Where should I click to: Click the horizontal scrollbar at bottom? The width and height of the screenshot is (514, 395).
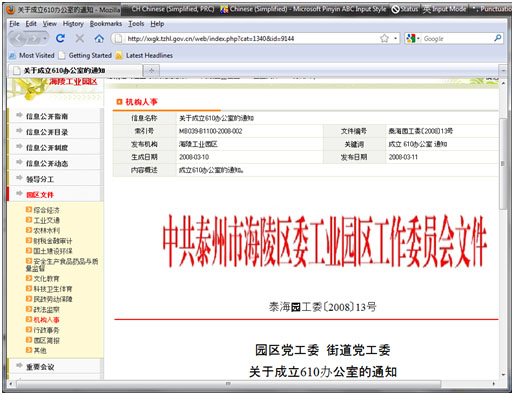point(228,384)
